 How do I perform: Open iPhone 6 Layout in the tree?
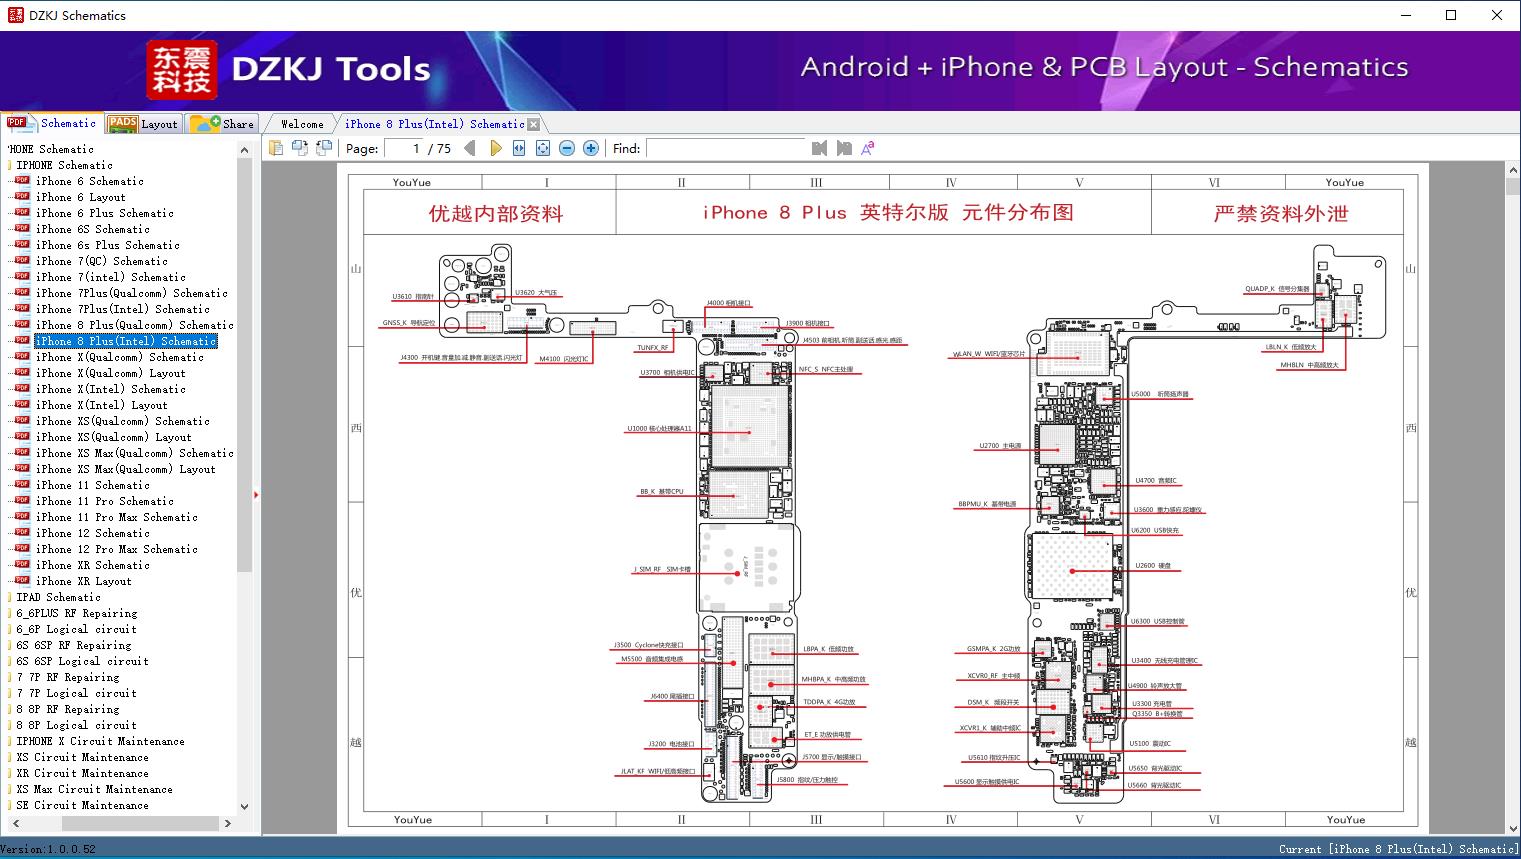80,197
